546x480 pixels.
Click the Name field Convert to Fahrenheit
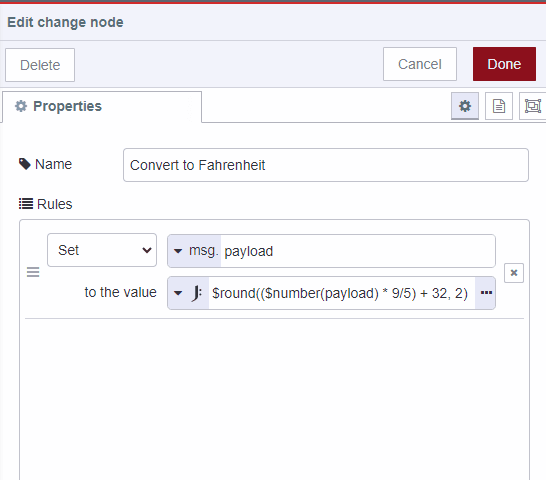click(326, 165)
